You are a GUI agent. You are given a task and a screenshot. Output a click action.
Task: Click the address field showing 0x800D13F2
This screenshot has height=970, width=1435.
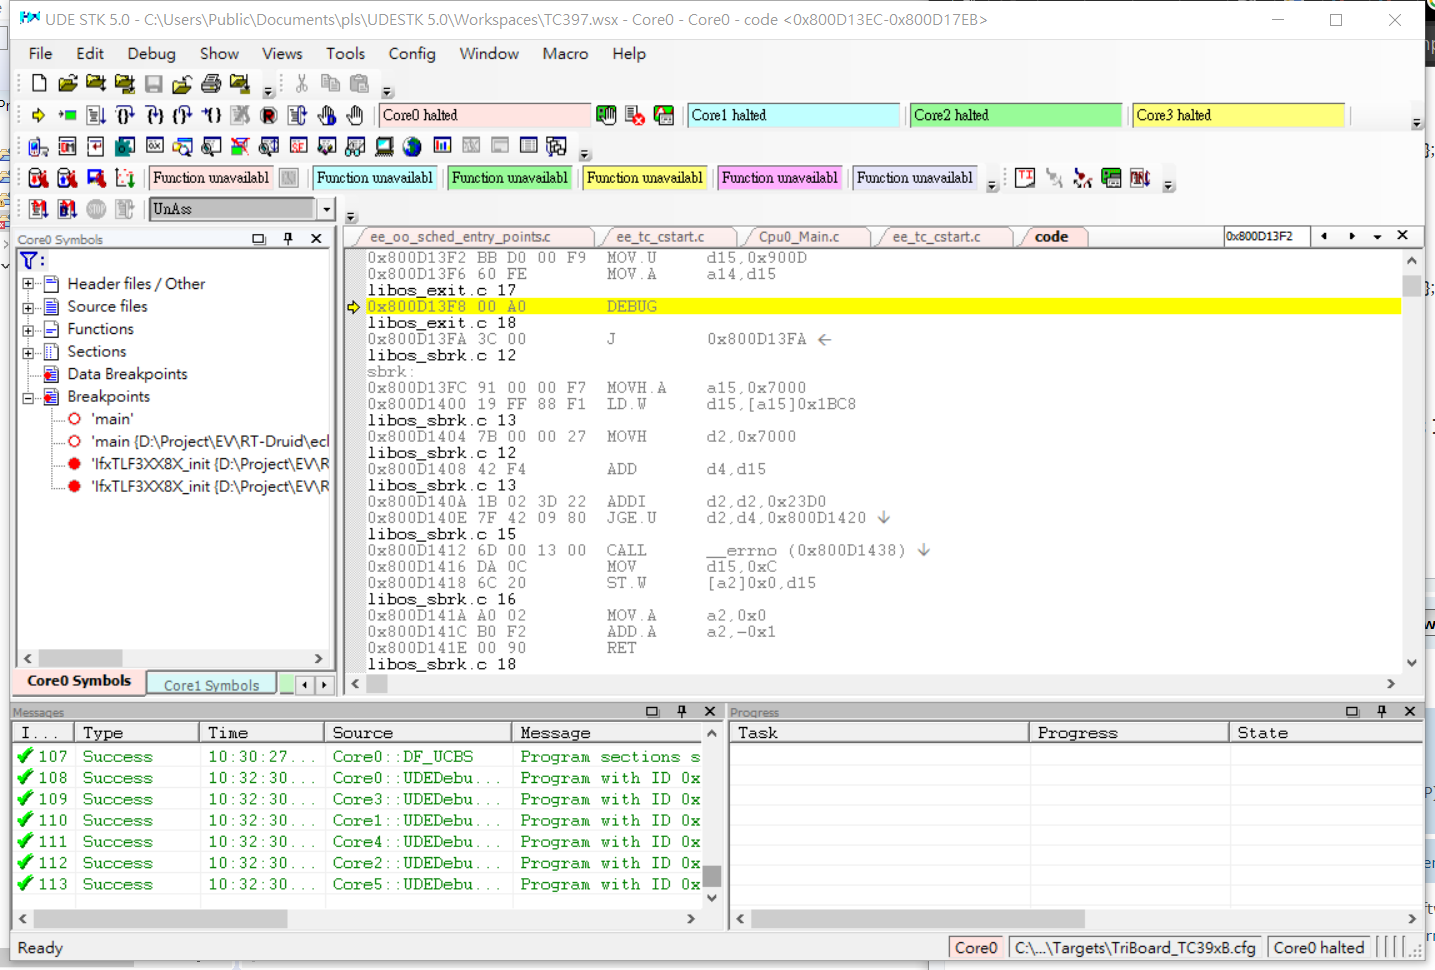[1267, 236]
